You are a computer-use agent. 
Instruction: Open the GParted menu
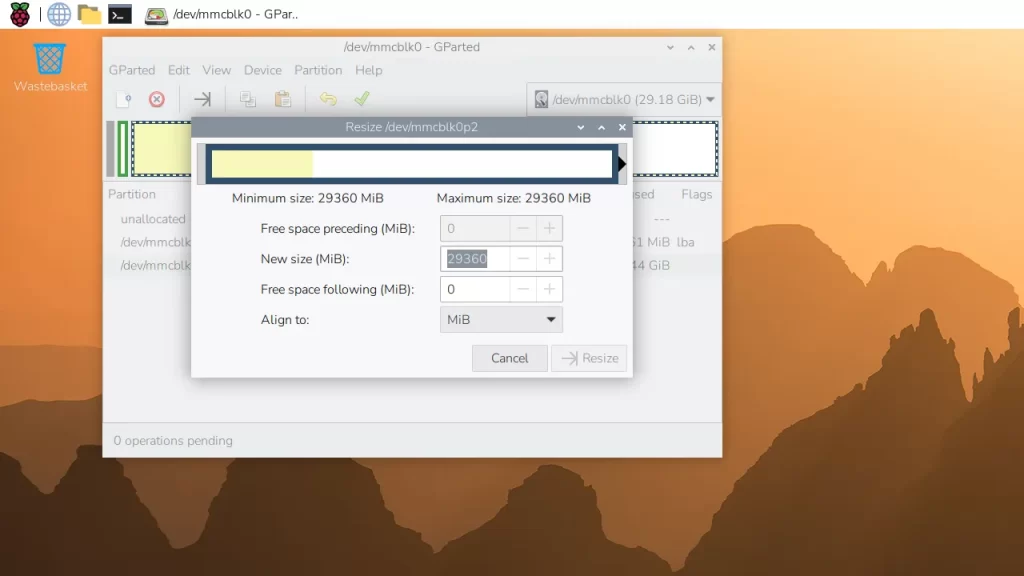pyautogui.click(x=132, y=70)
